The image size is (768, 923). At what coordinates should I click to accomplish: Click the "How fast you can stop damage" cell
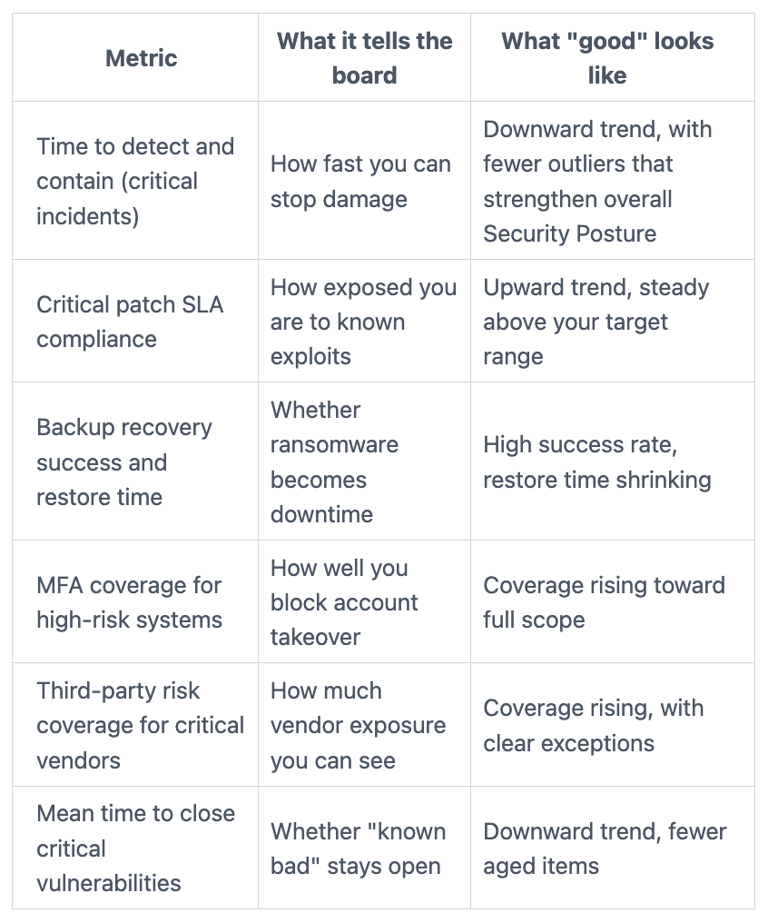pos(364,181)
